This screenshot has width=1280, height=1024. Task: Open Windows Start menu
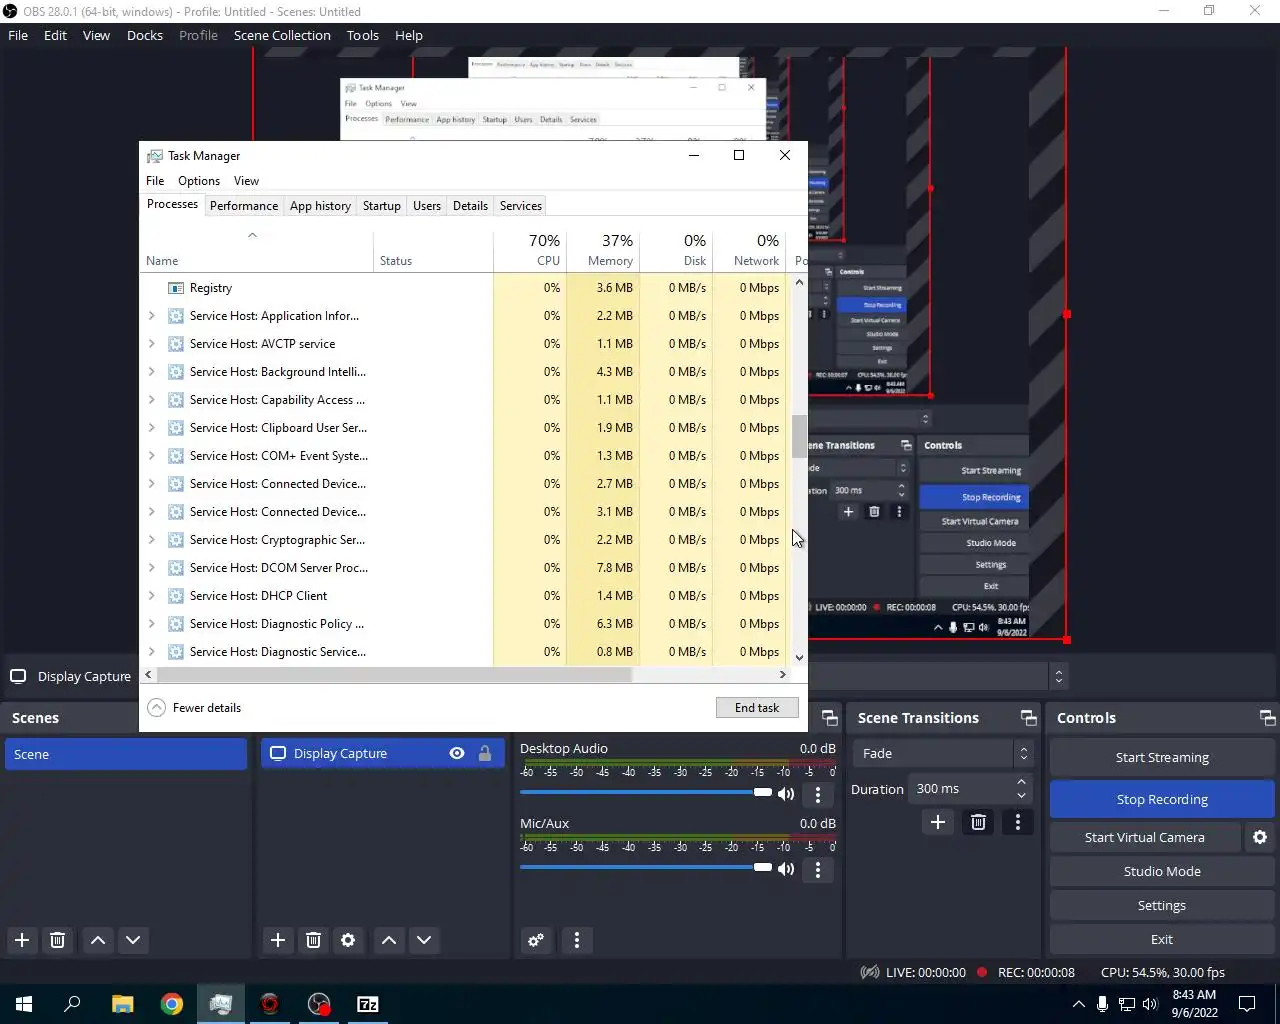(x=24, y=1004)
